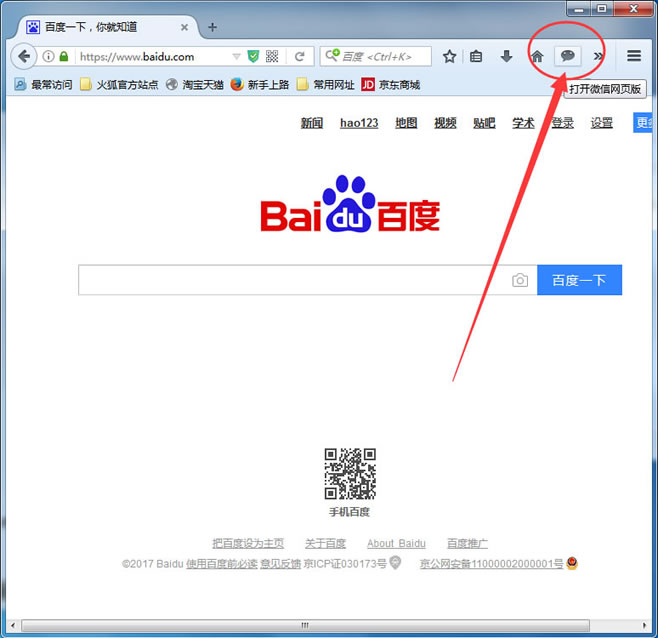Open the 视频 link
The height and width of the screenshot is (638, 658).
(445, 123)
